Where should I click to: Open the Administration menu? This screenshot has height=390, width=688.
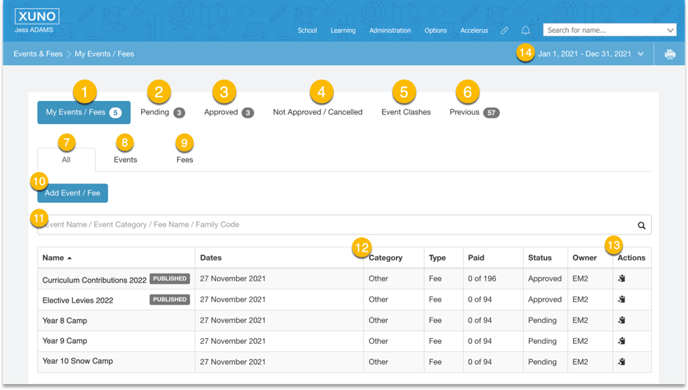390,30
